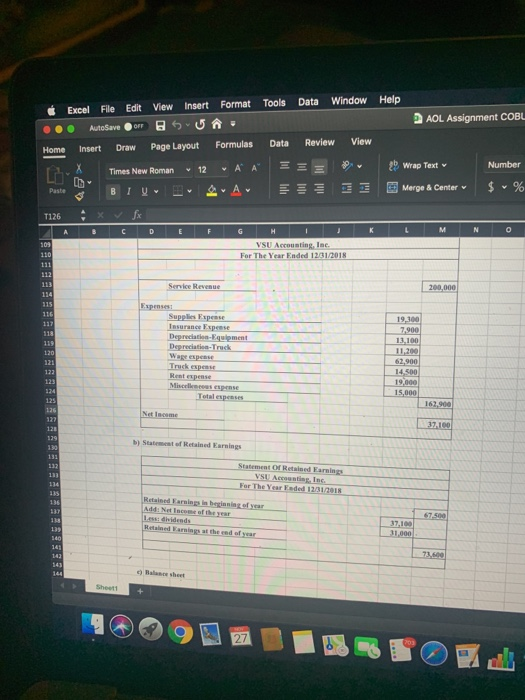Image resolution: width=525 pixels, height=700 pixels.
Task: Decrease the indent
Action: click(x=346, y=188)
